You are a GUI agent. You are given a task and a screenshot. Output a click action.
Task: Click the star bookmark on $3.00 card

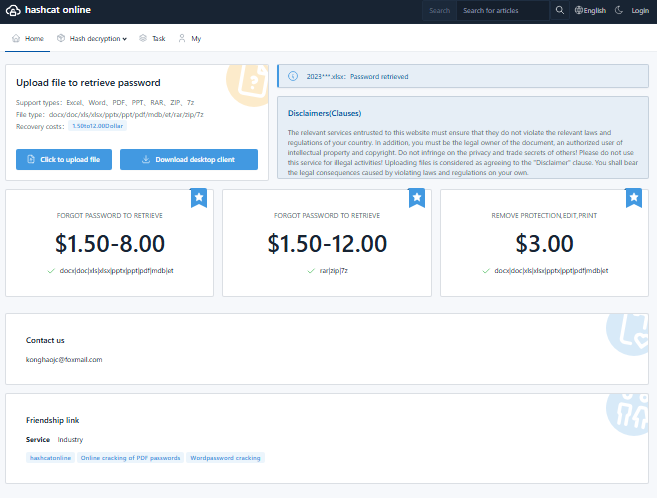pos(634,197)
